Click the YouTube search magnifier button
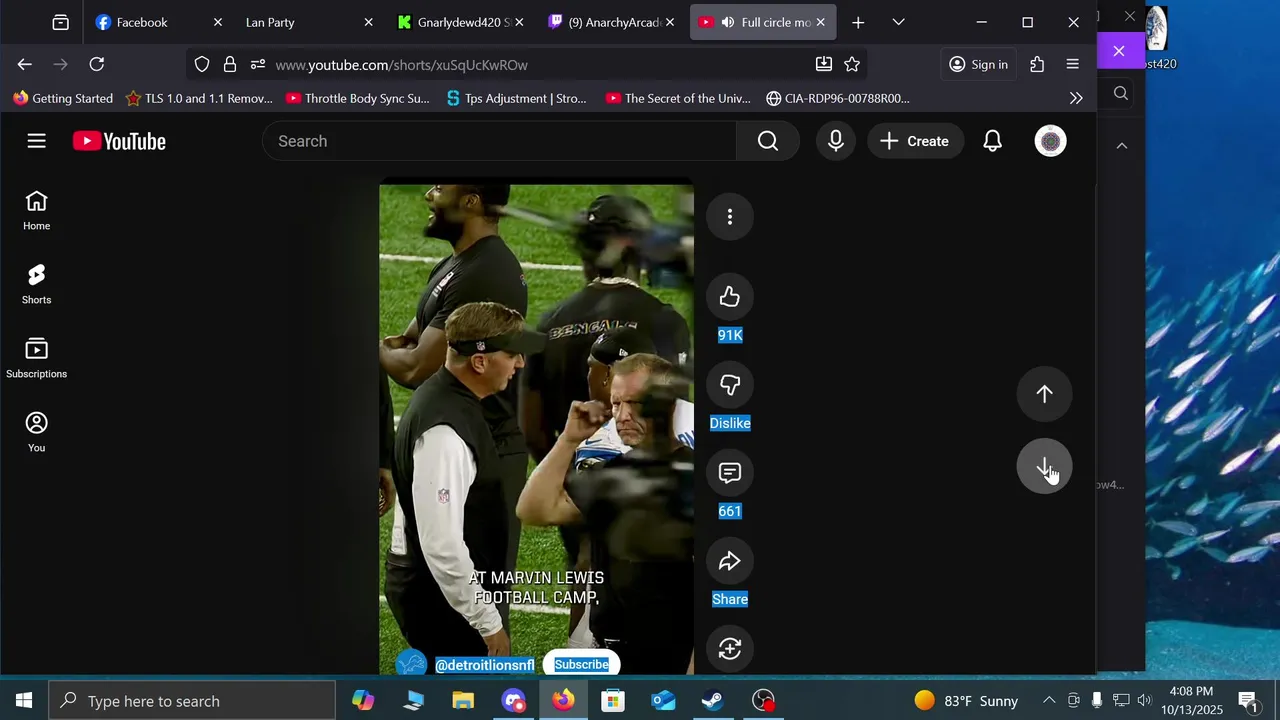 (x=768, y=141)
